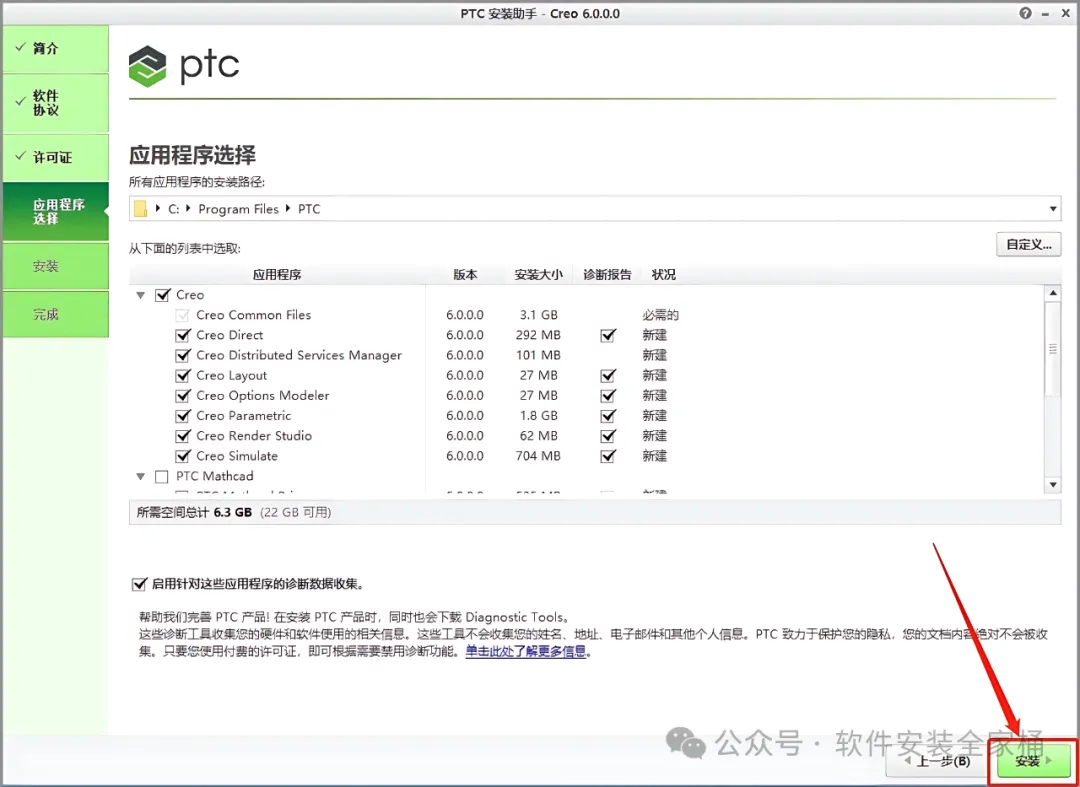Click PTC folder in the path bar
The image size is (1080, 787).
309,209
